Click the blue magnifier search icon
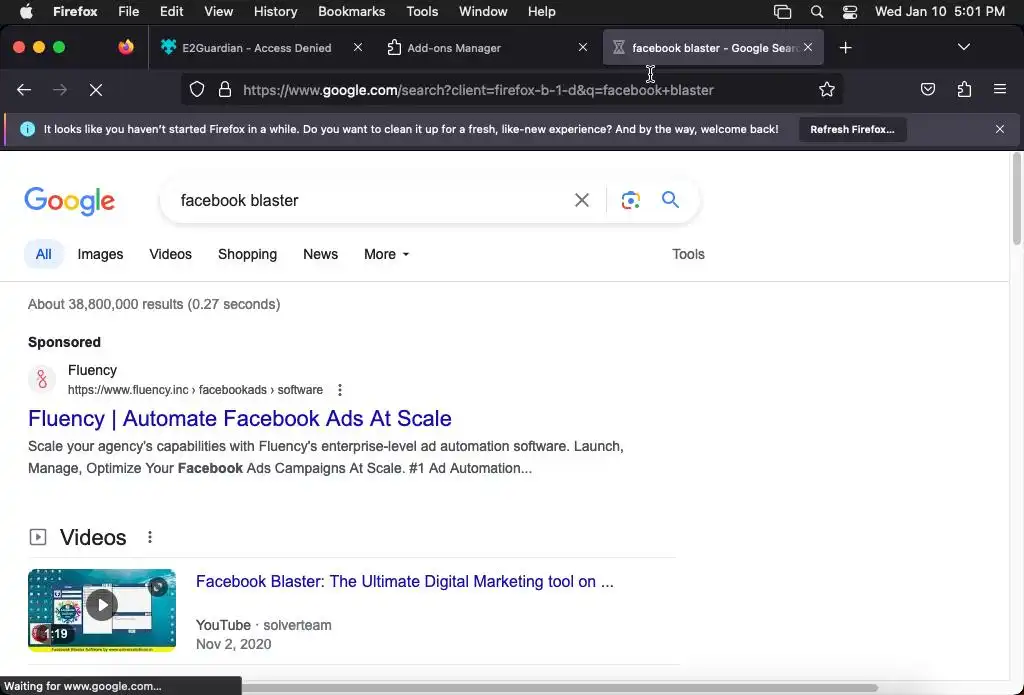Viewport: 1024px width, 695px height. coord(670,200)
